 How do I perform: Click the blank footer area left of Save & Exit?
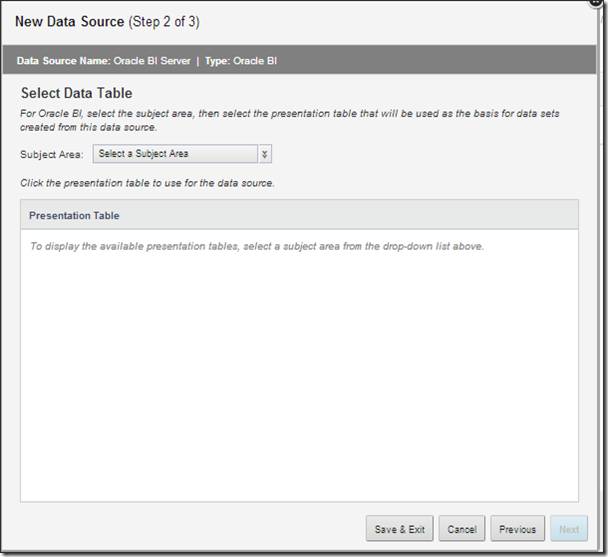click(x=190, y=529)
